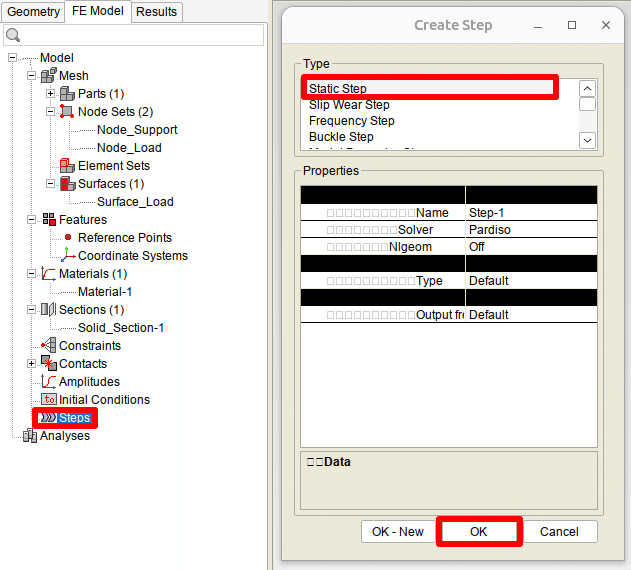Click the Analyses icon
Viewport: 631px width, 570px height.
pos(30,435)
